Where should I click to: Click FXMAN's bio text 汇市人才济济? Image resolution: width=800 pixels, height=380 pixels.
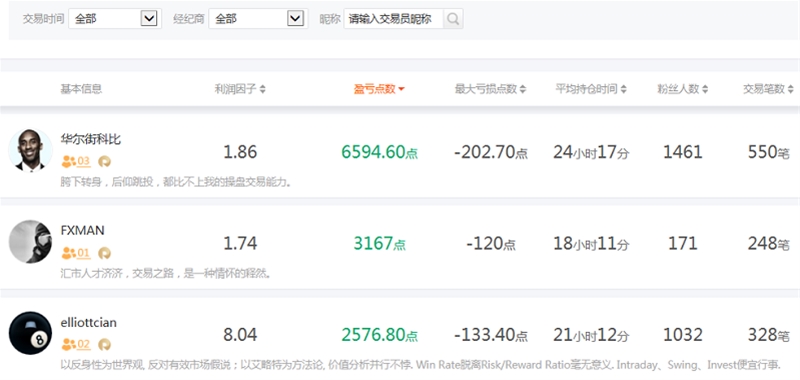coord(165,274)
